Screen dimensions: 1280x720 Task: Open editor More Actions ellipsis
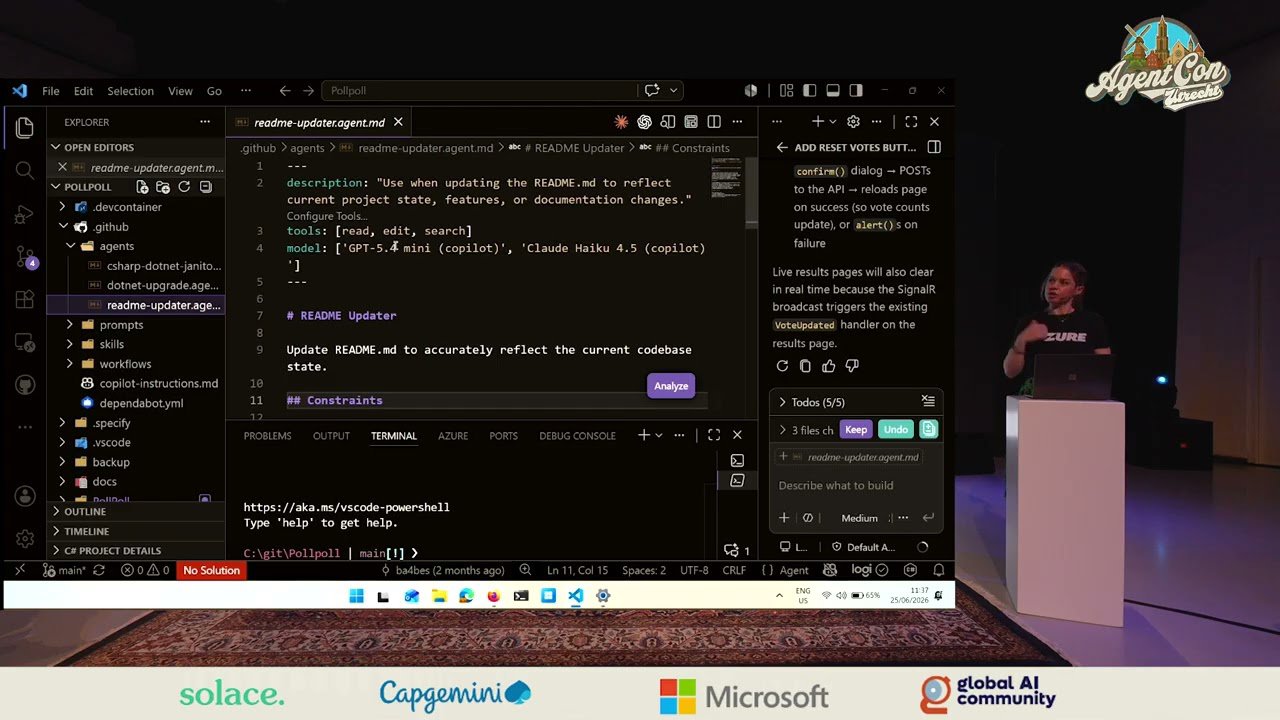pos(737,122)
